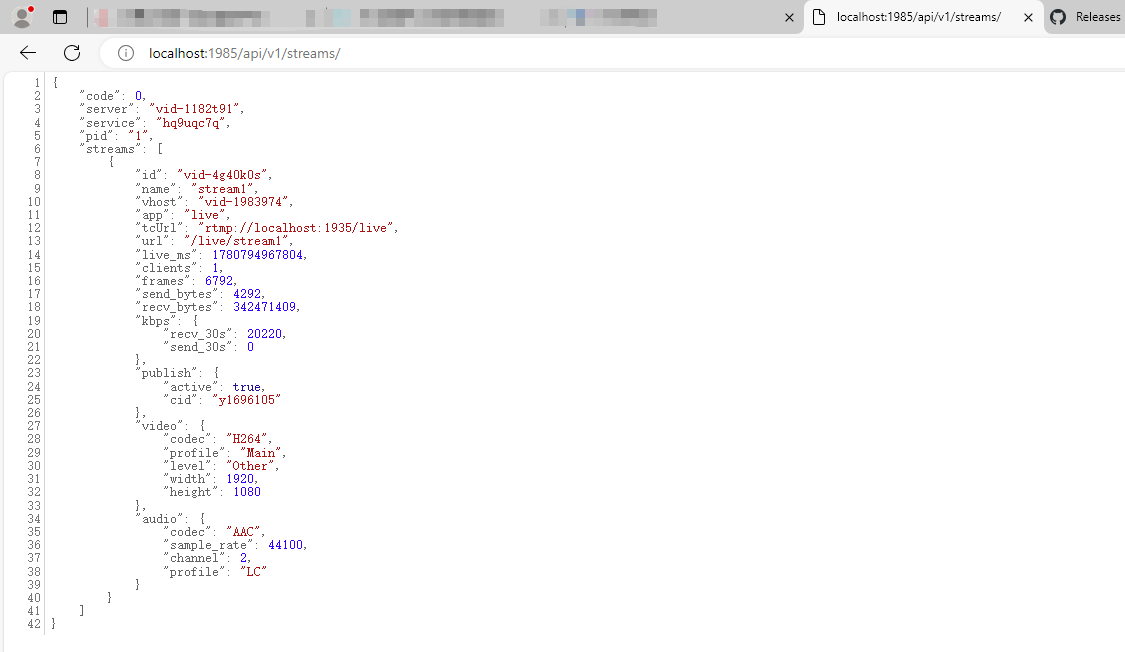This screenshot has height=652, width=1125.
Task: Click the "clients" key
Action: (x=166, y=268)
